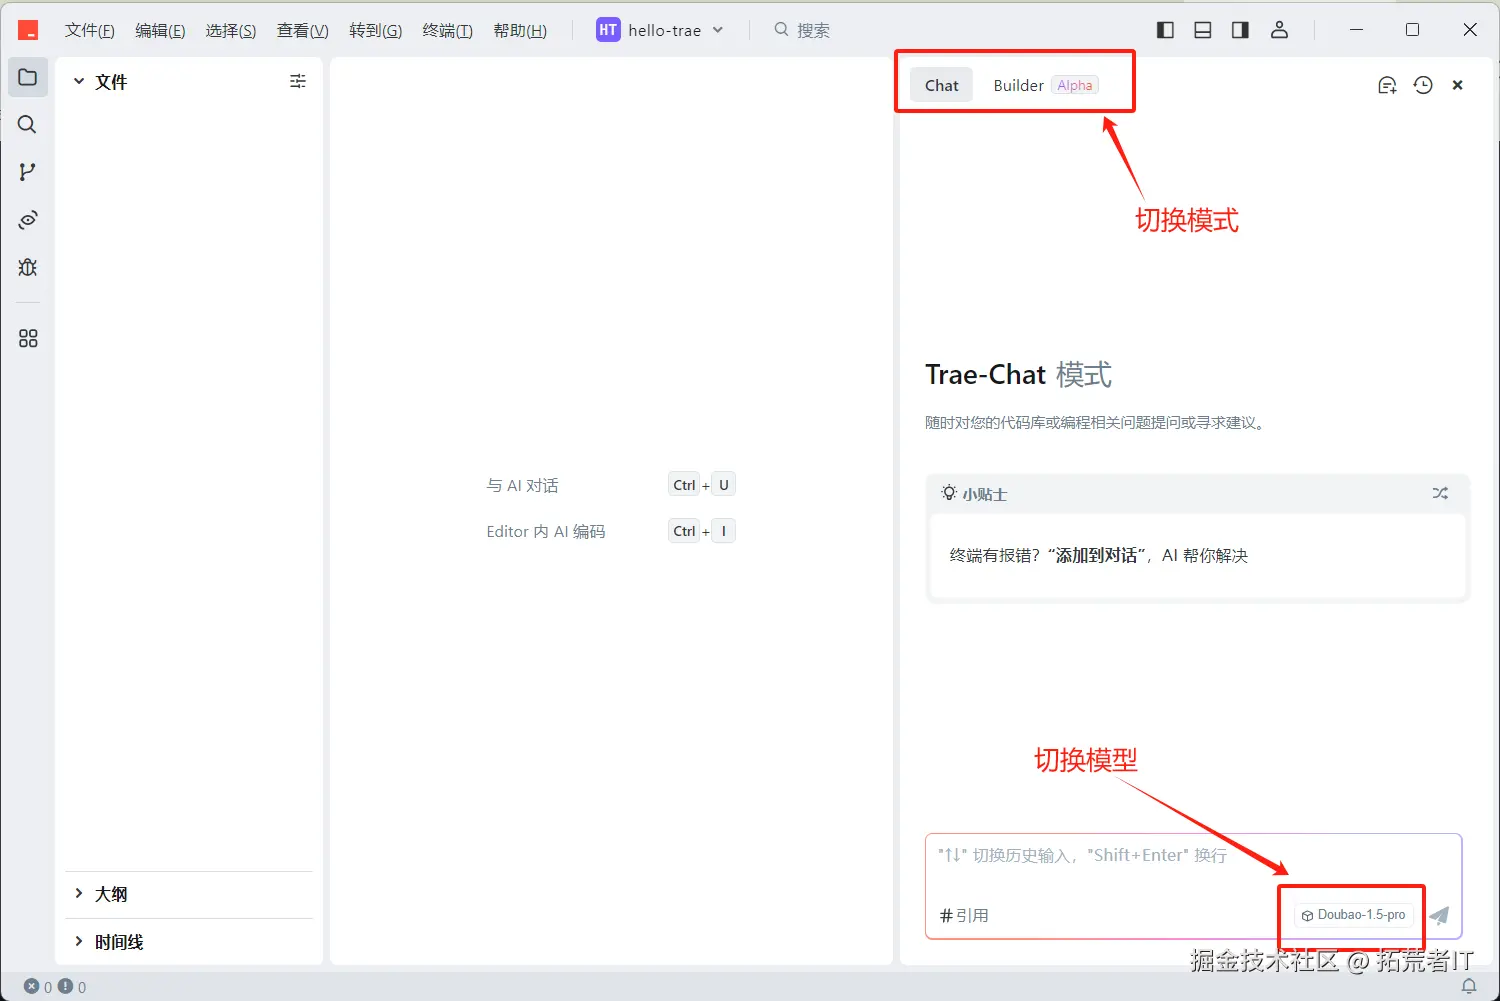
Task: Click the warnings count status icon
Action: (x=72, y=987)
